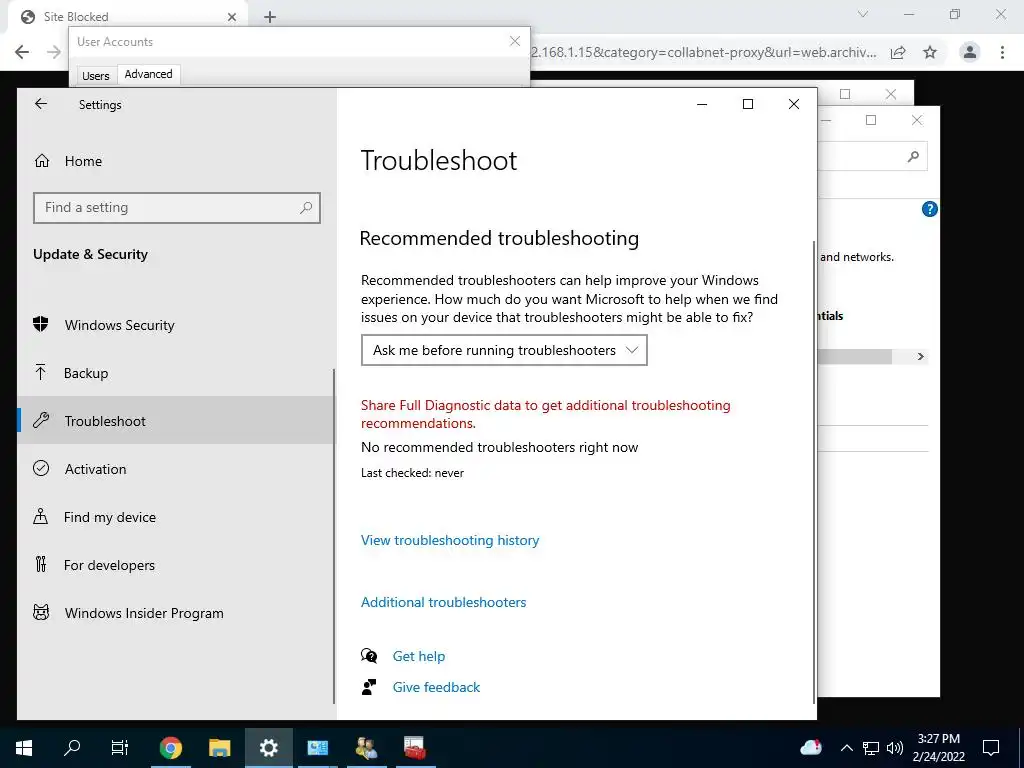
Task: Switch to Advanced tab in User Accounts
Action: click(x=148, y=74)
